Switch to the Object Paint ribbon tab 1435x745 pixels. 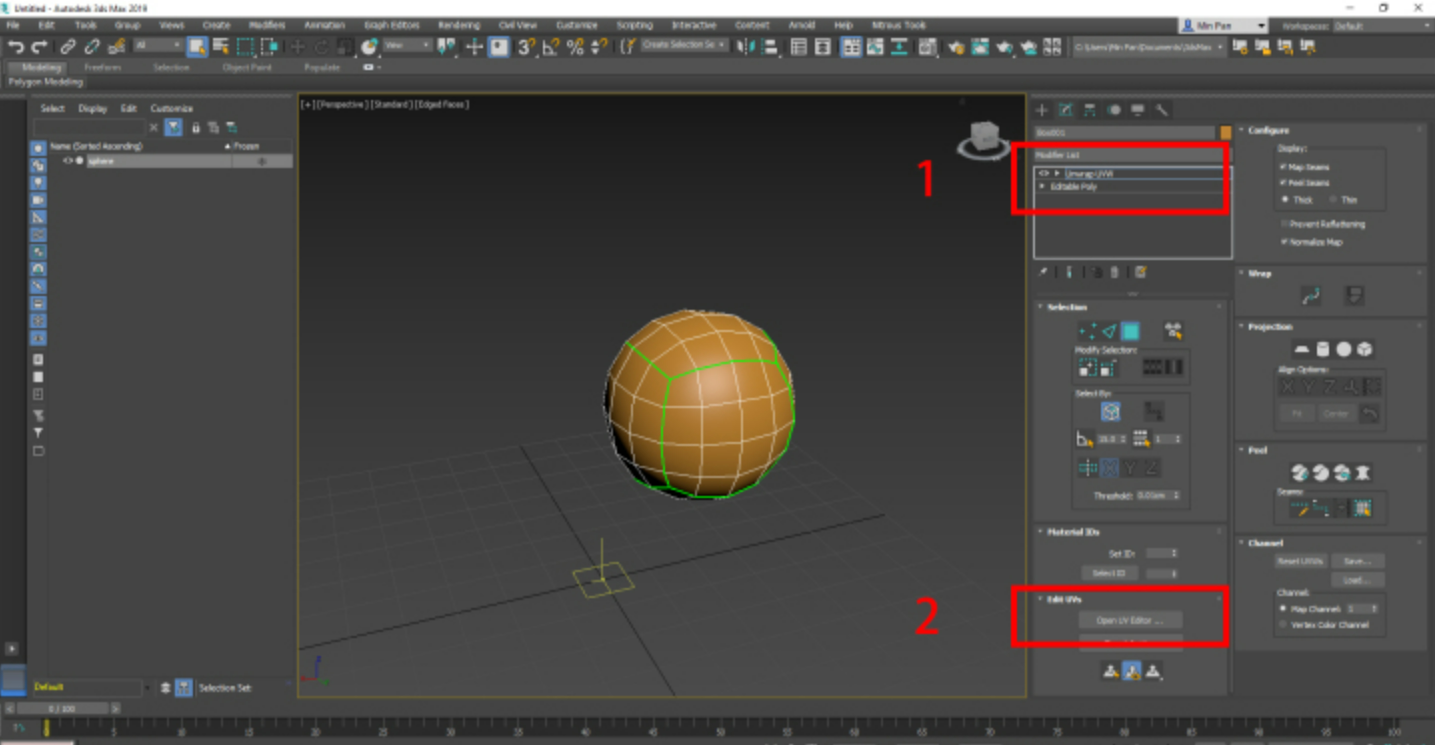click(x=247, y=67)
